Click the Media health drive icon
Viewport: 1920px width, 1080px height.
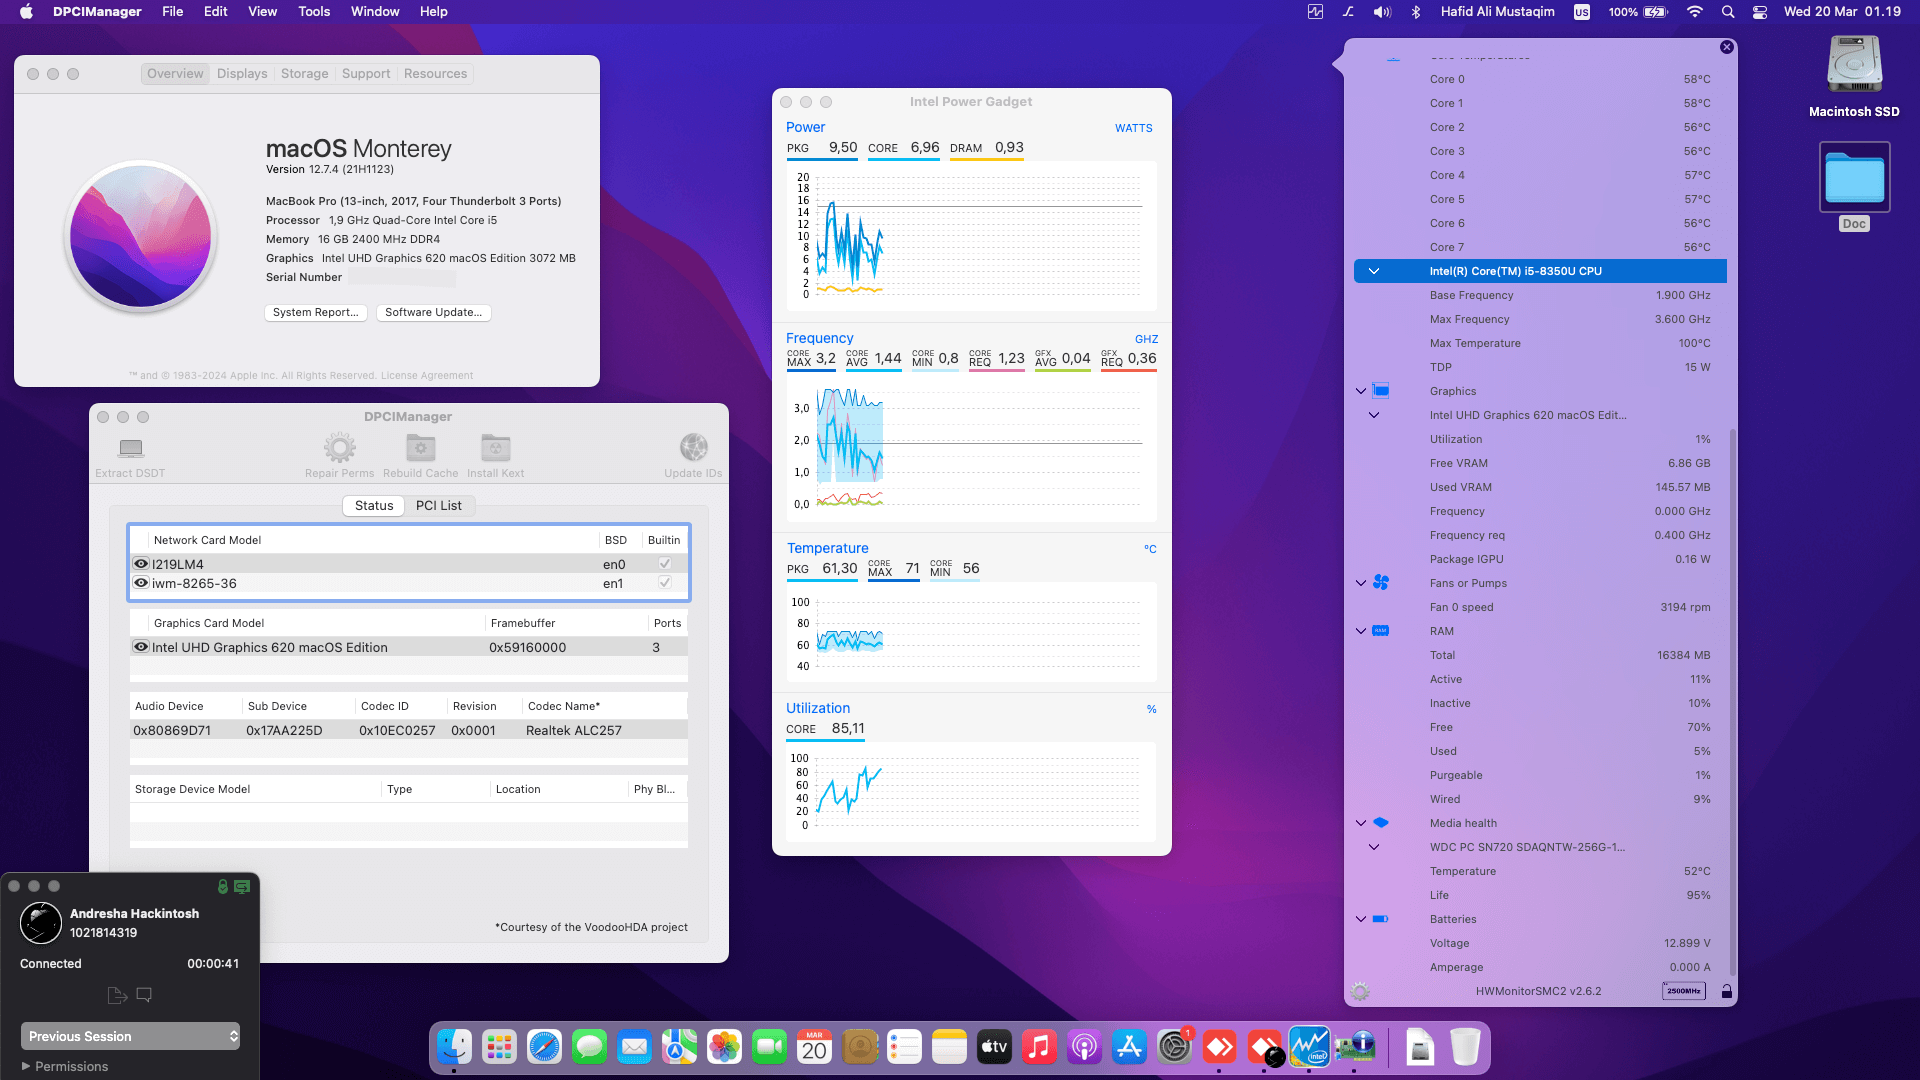[x=1381, y=822]
